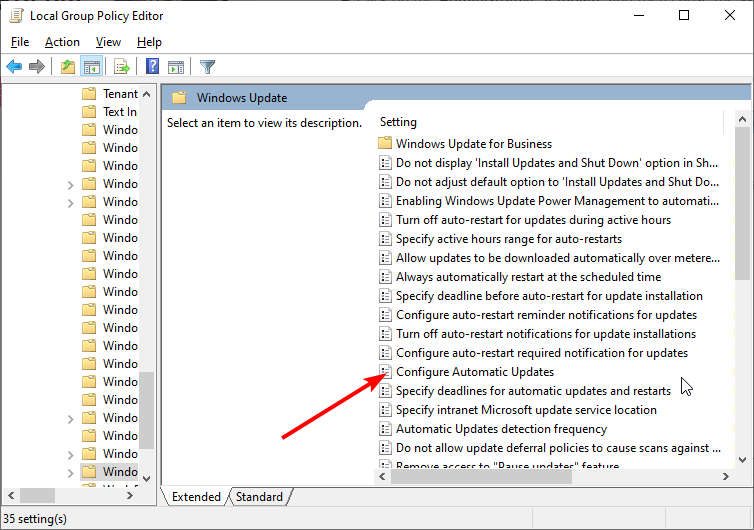Click up arrow of settings list scrollbar

point(742,119)
